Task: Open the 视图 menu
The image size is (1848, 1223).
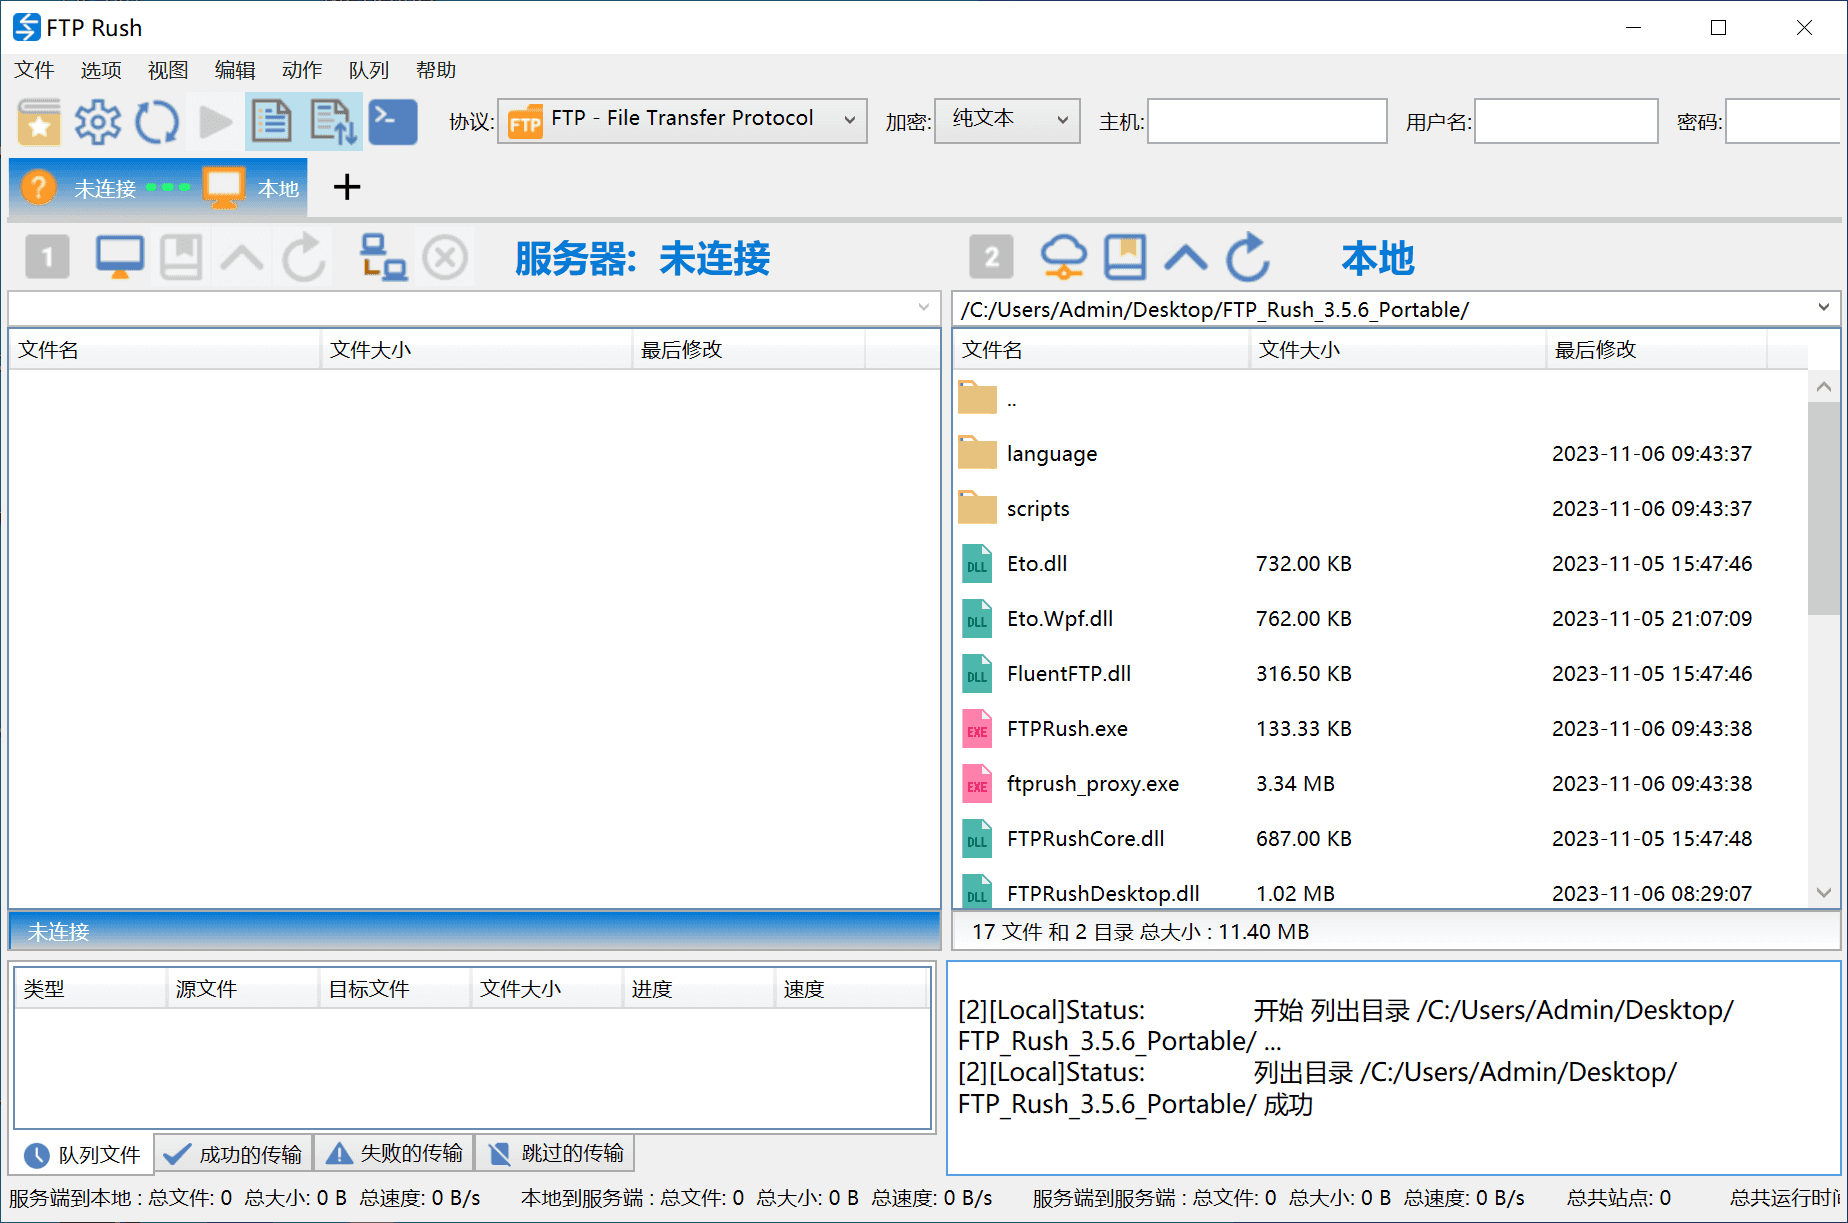Action: (168, 70)
